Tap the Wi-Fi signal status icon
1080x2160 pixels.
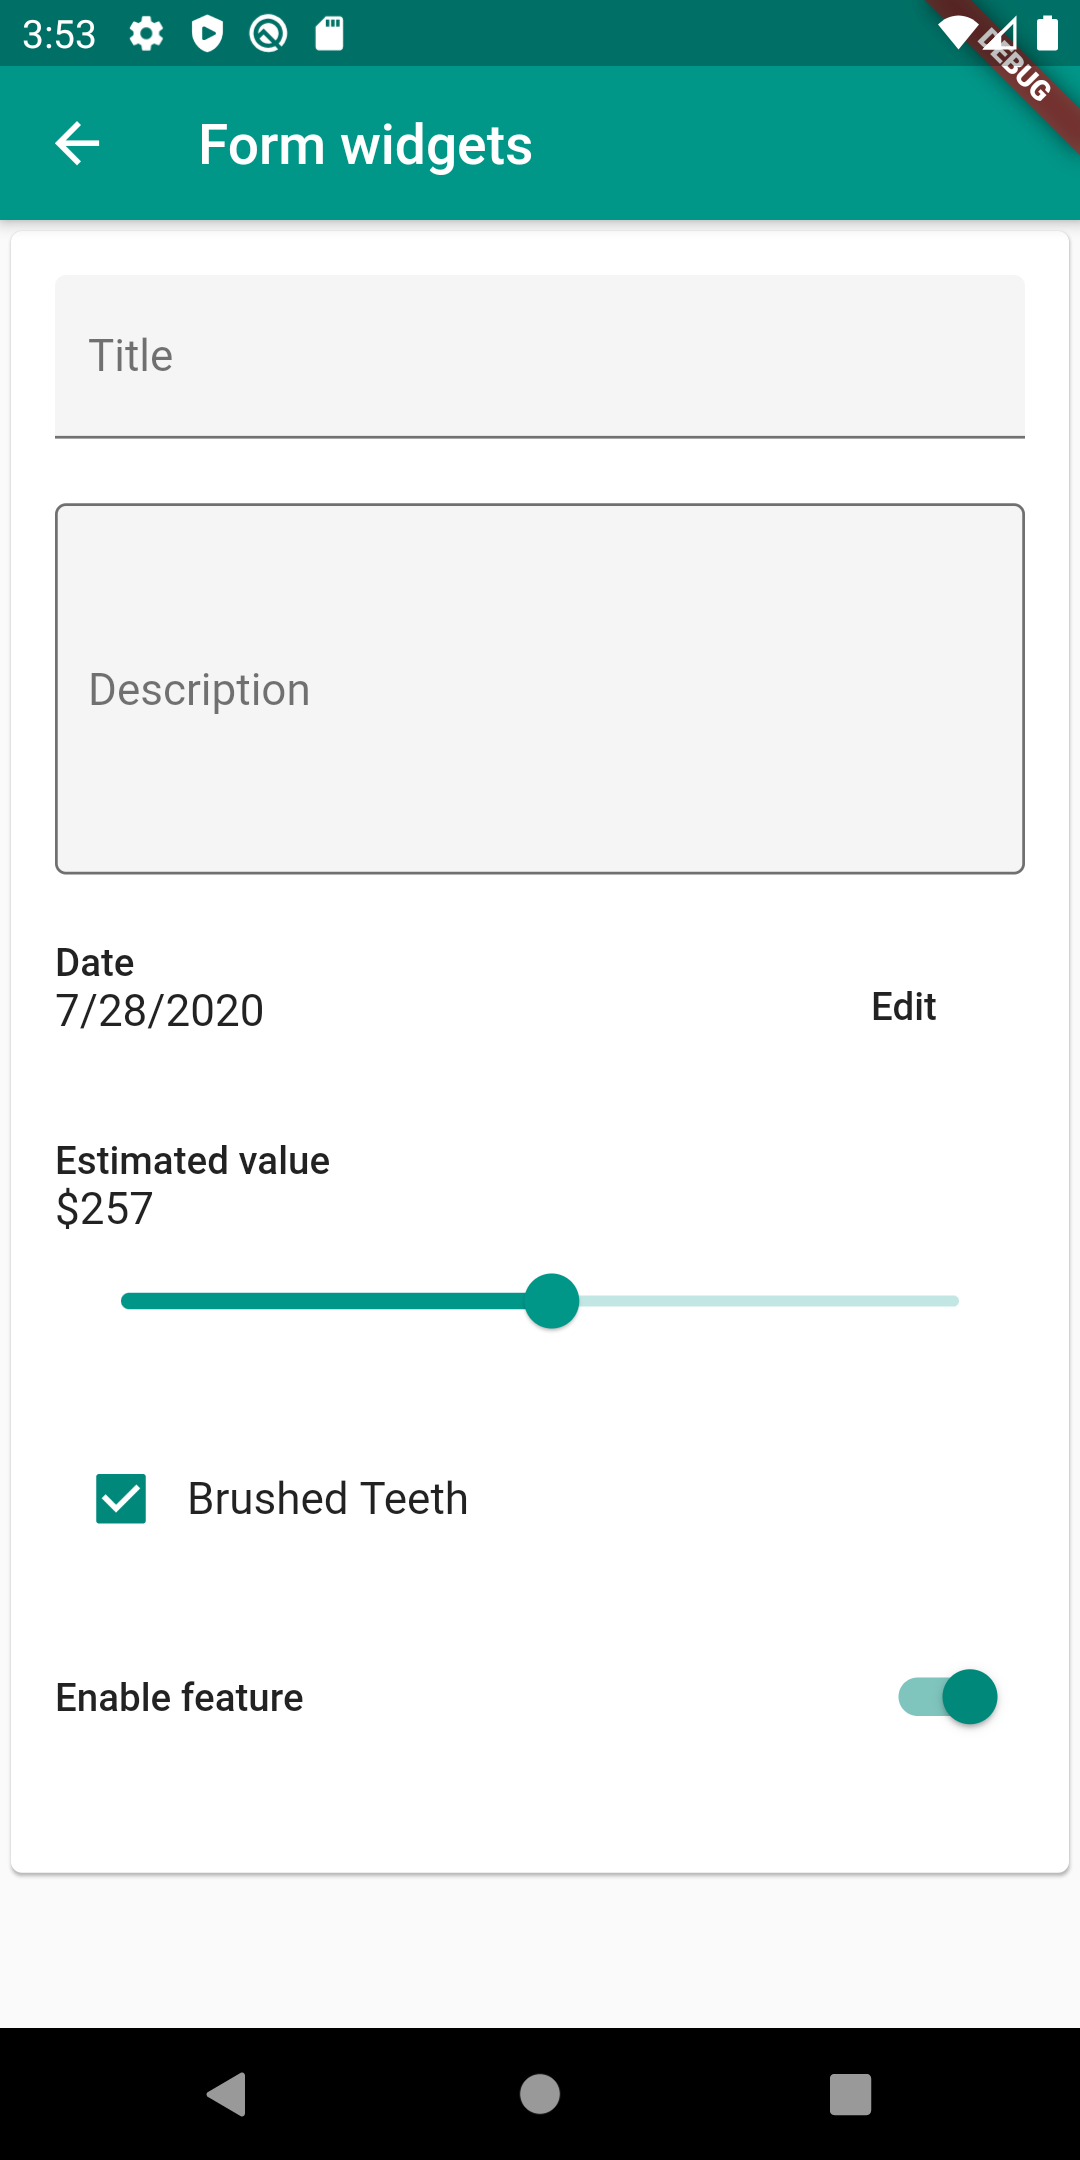(x=957, y=34)
